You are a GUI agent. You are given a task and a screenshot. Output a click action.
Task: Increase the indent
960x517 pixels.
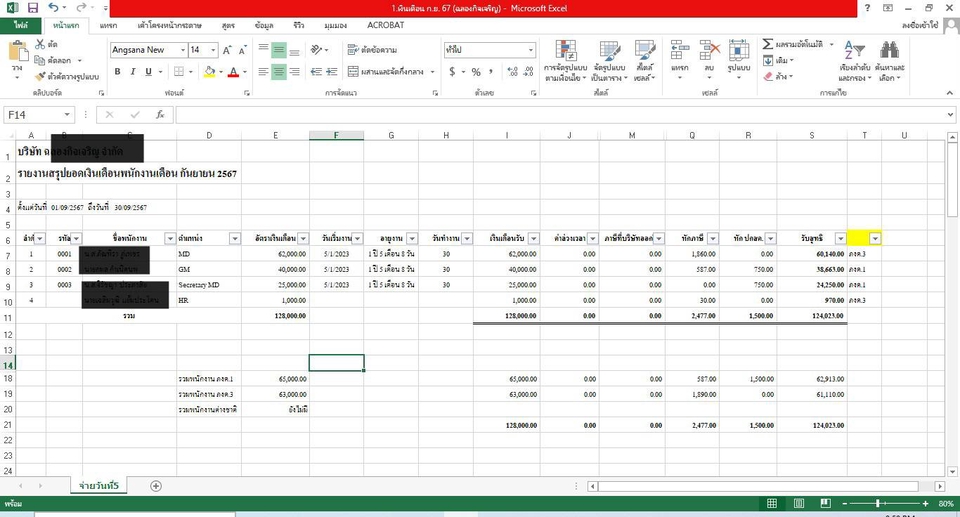[x=331, y=72]
